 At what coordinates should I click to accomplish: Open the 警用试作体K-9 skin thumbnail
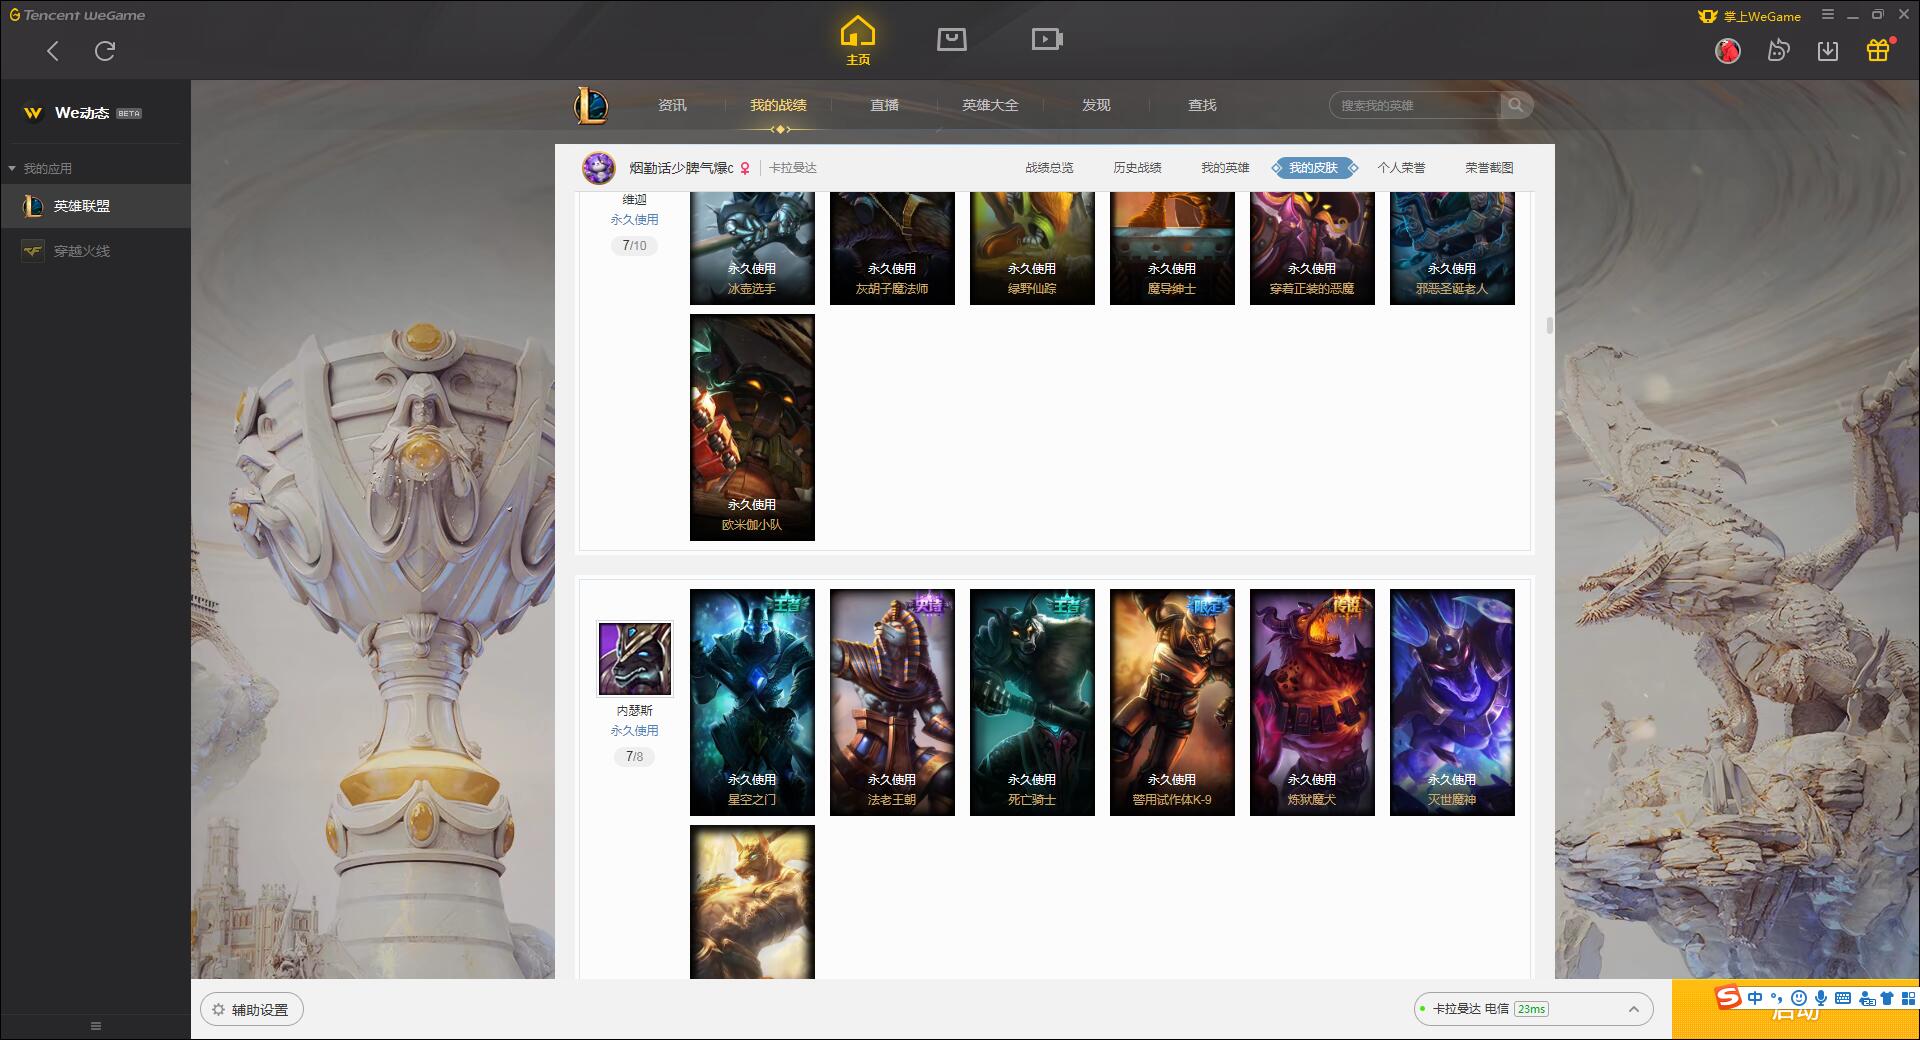tap(1172, 703)
